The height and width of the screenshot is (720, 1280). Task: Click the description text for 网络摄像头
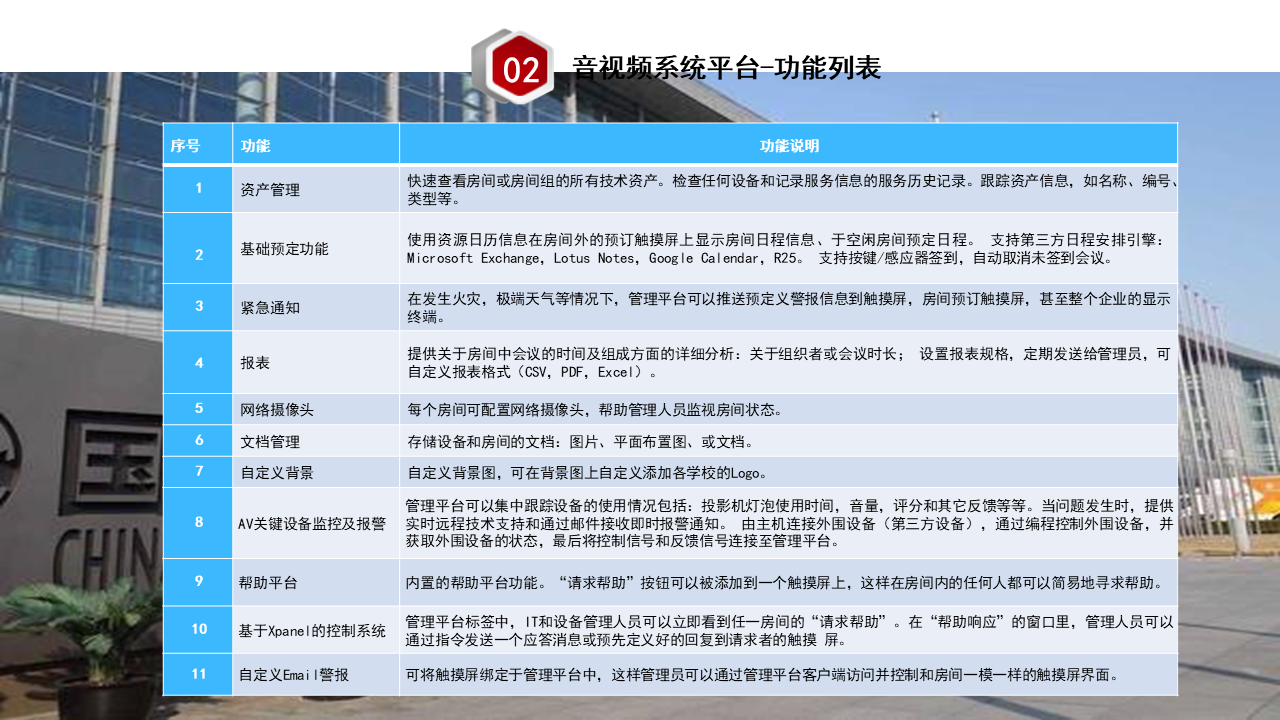point(594,409)
